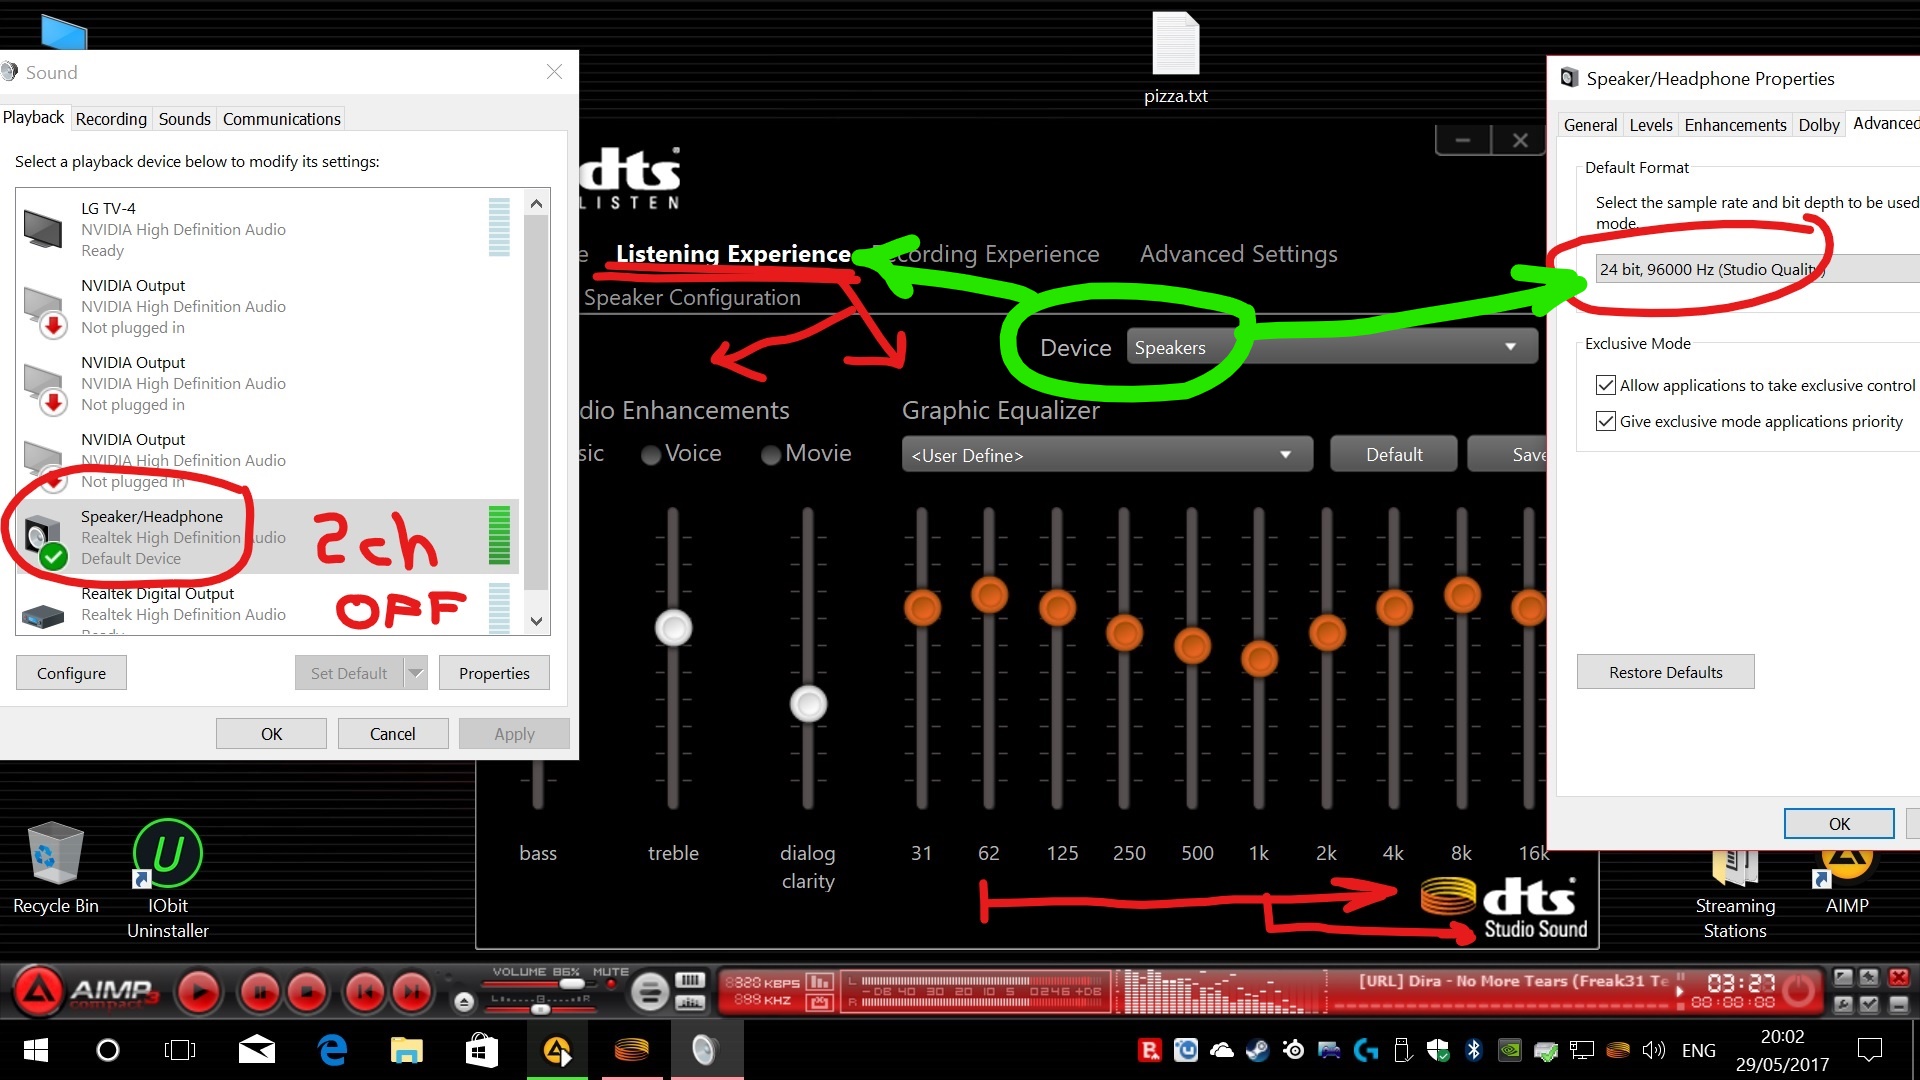Click the AIMP eject/open file icon
1920x1080 pixels.
pos(464,1001)
